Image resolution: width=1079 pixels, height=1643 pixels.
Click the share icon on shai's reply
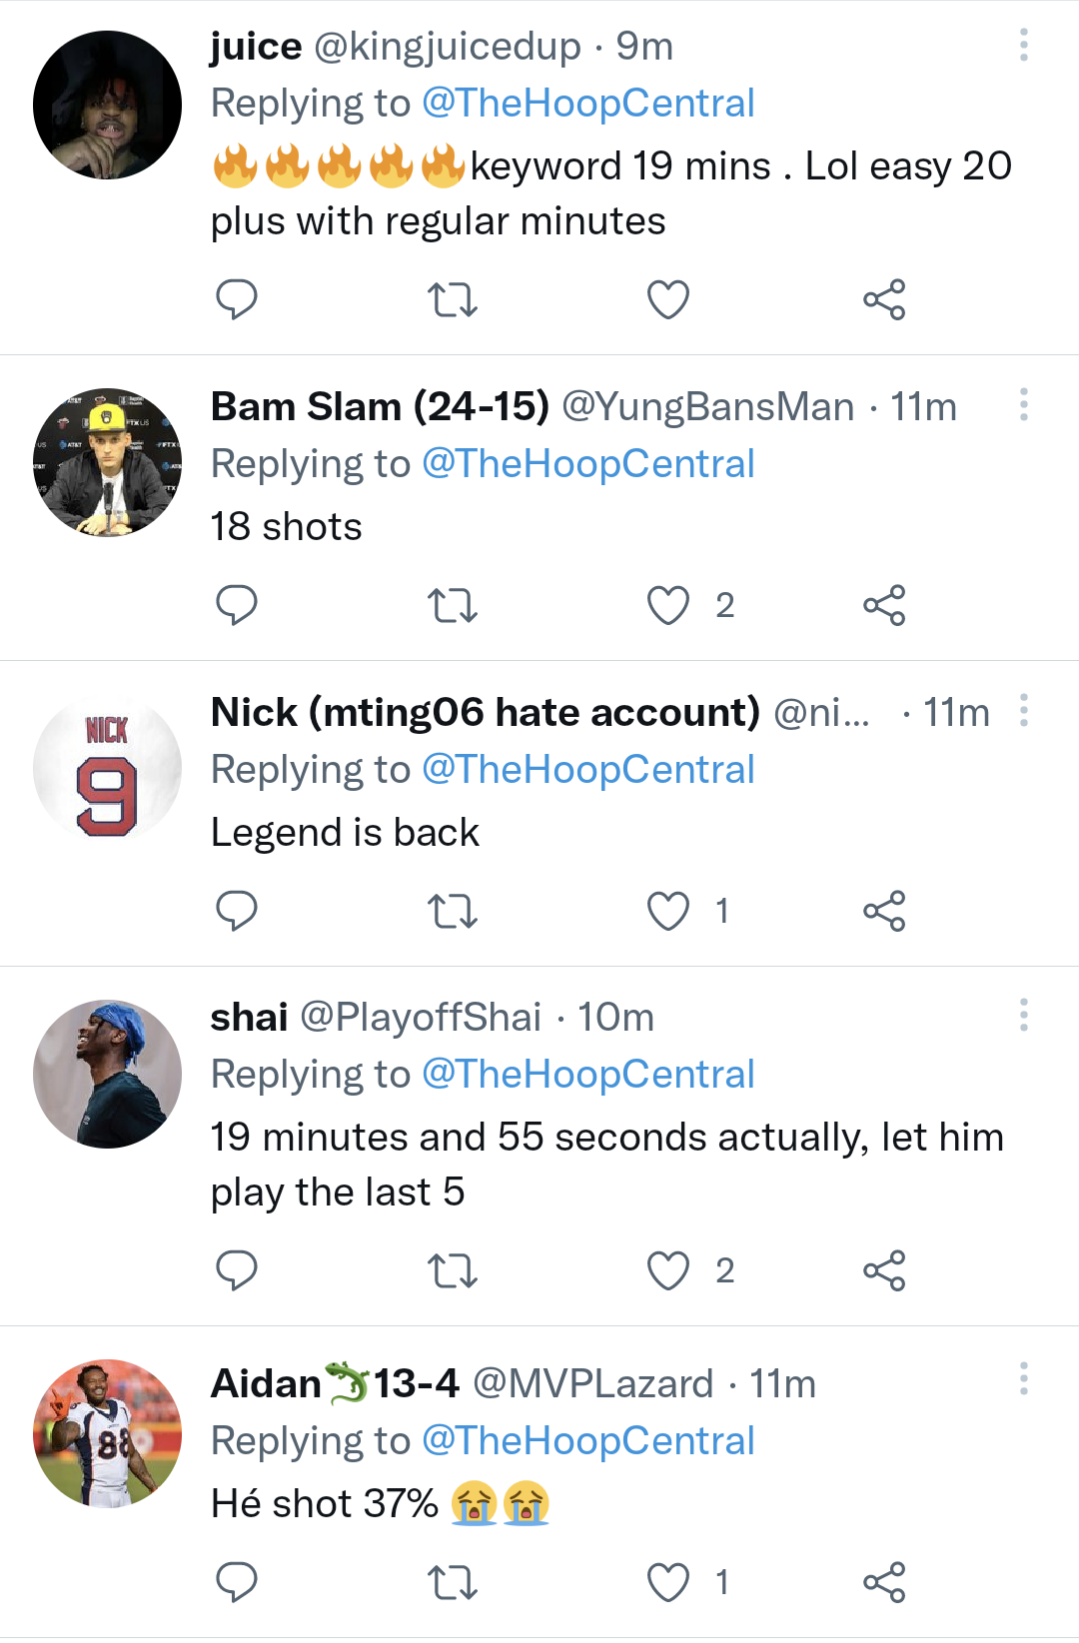(x=886, y=1270)
